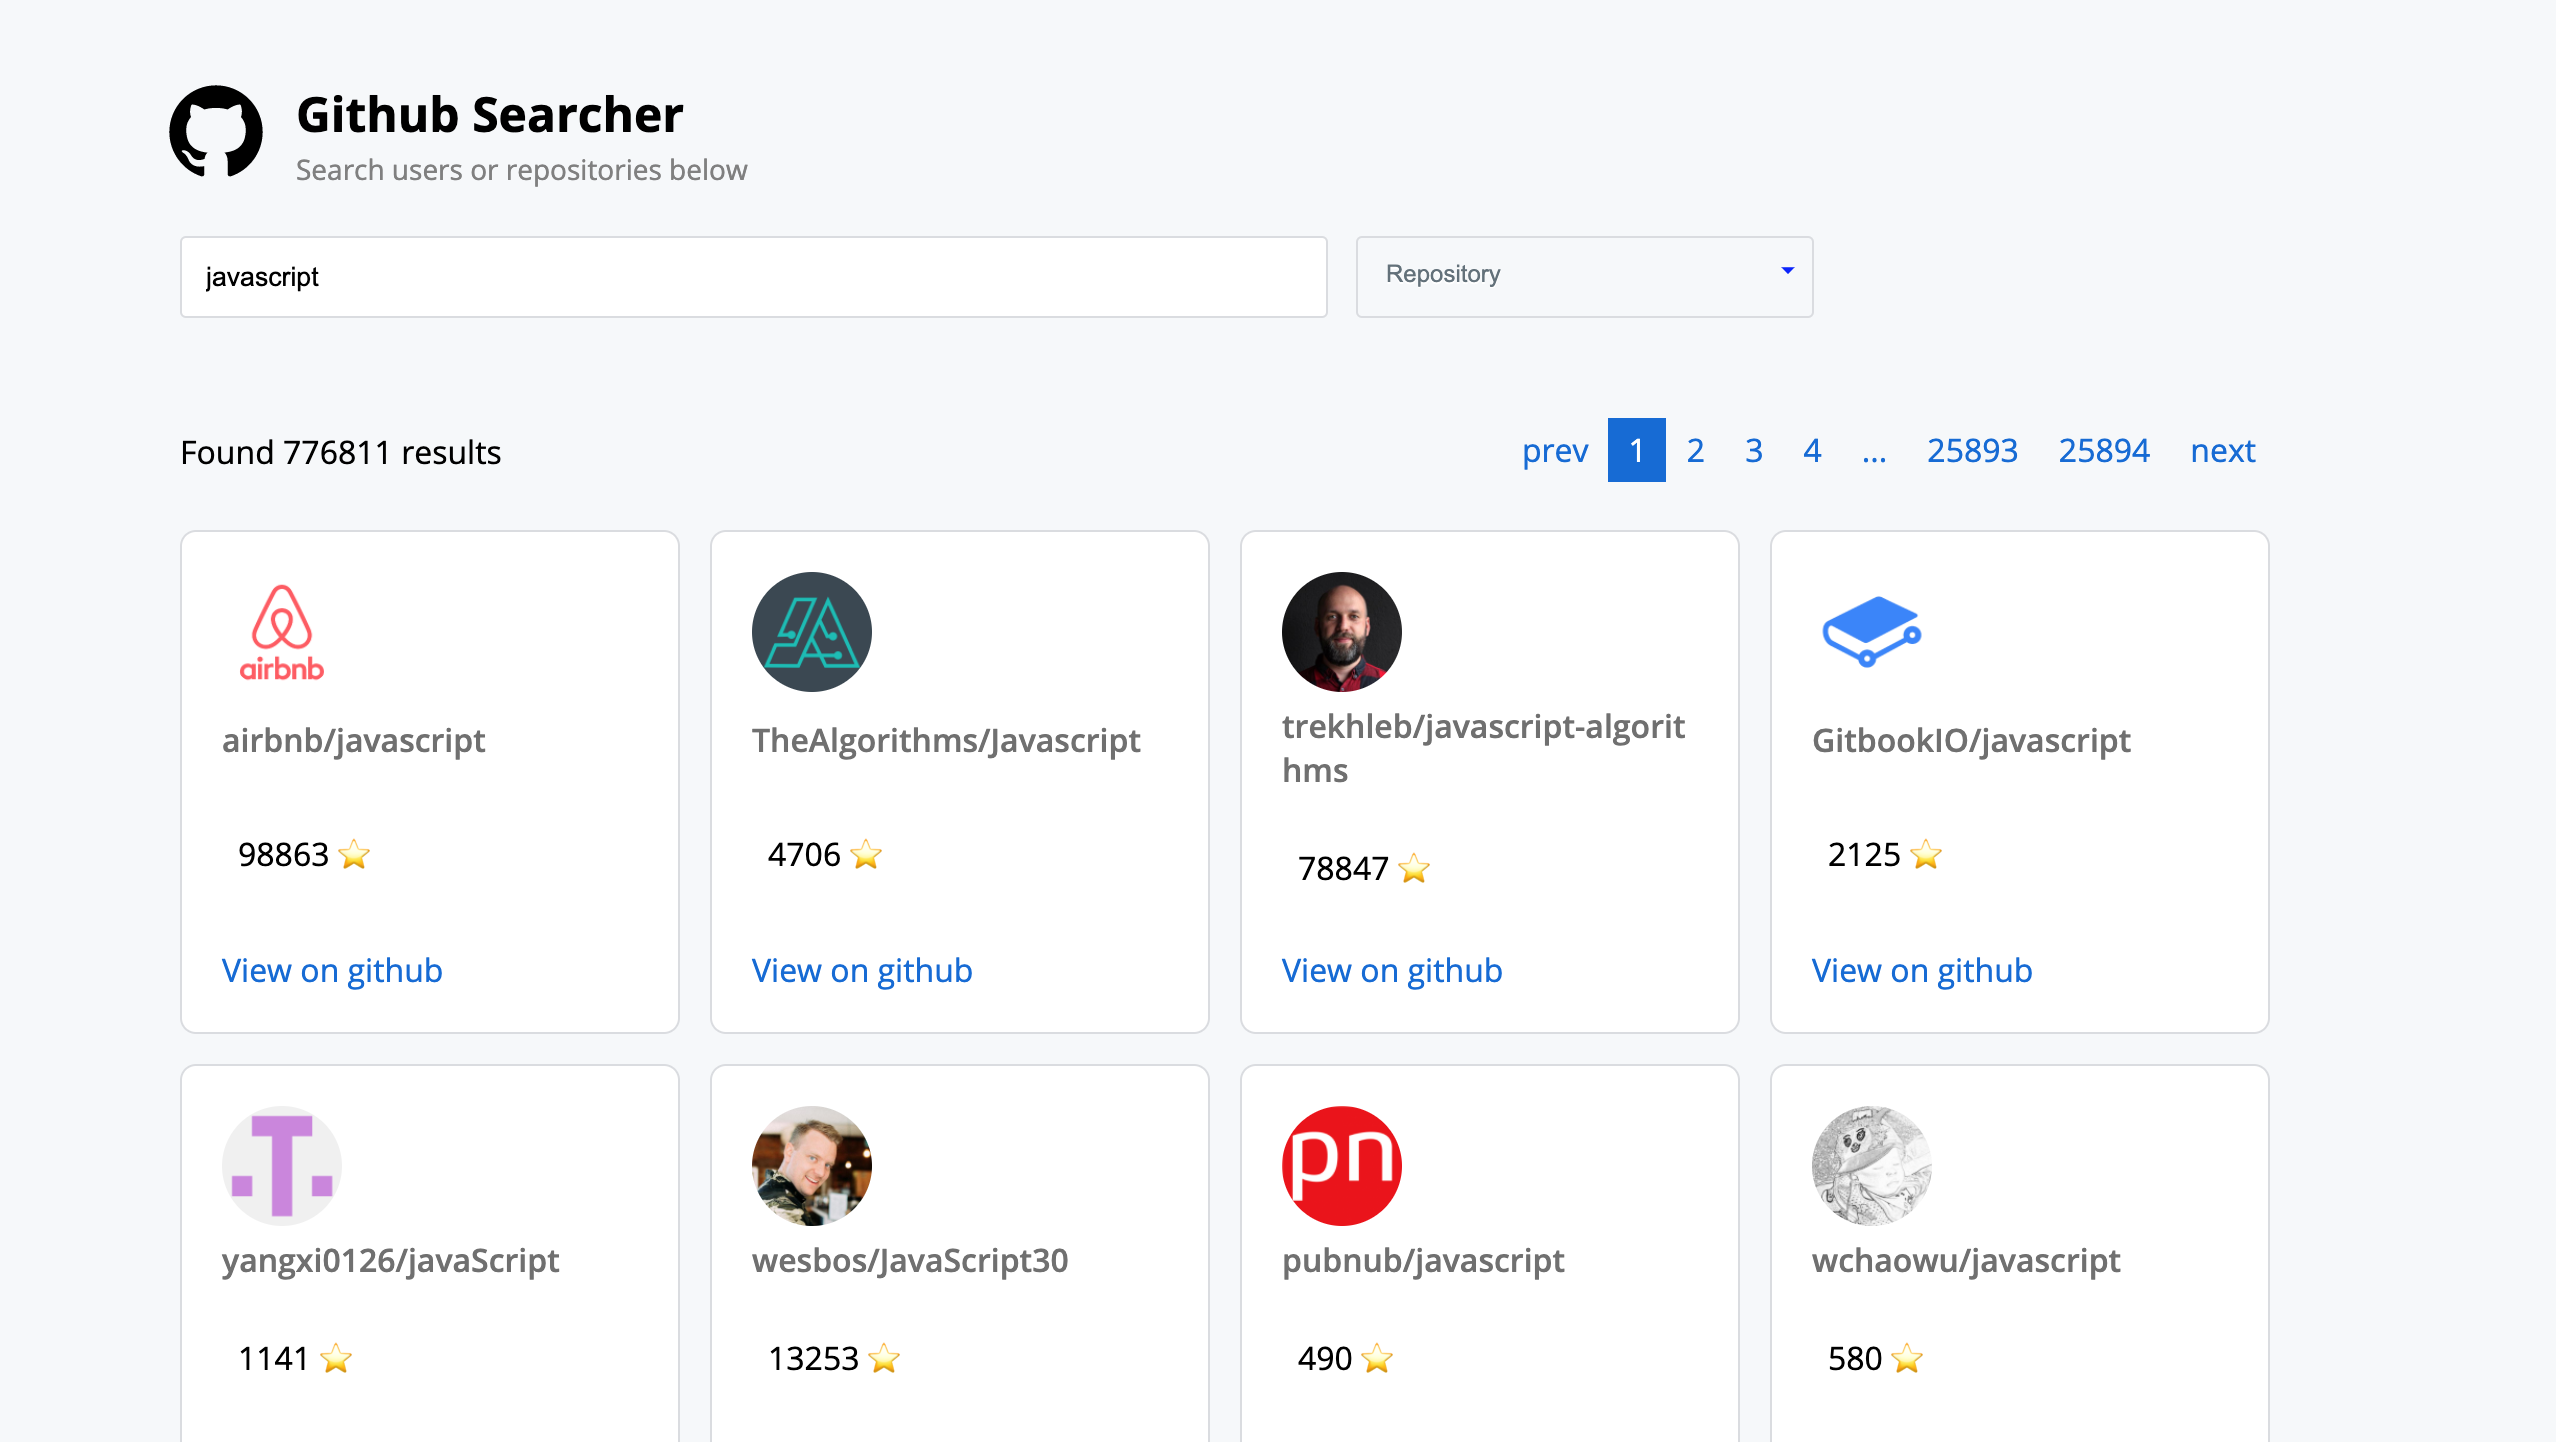The image size is (2556, 1442).
Task: Select the TheAlgorithms organization avatar
Action: coord(812,631)
